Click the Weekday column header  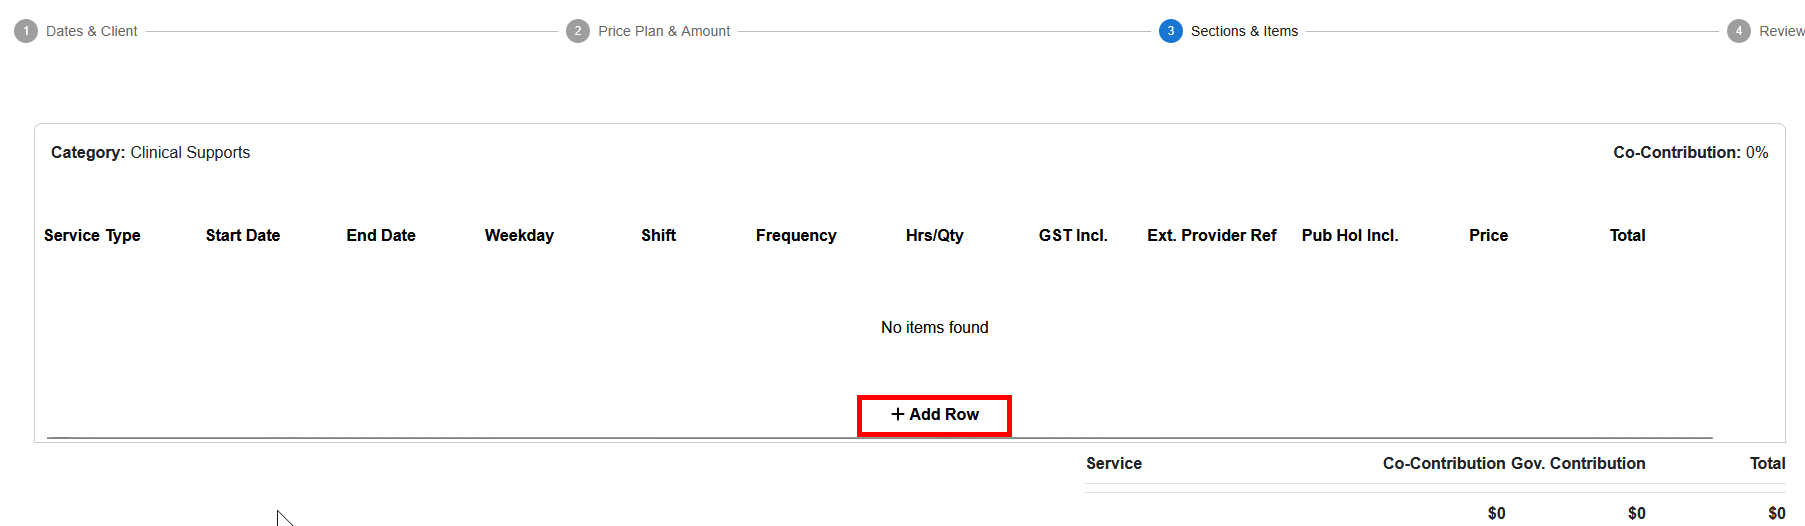pyautogui.click(x=519, y=235)
